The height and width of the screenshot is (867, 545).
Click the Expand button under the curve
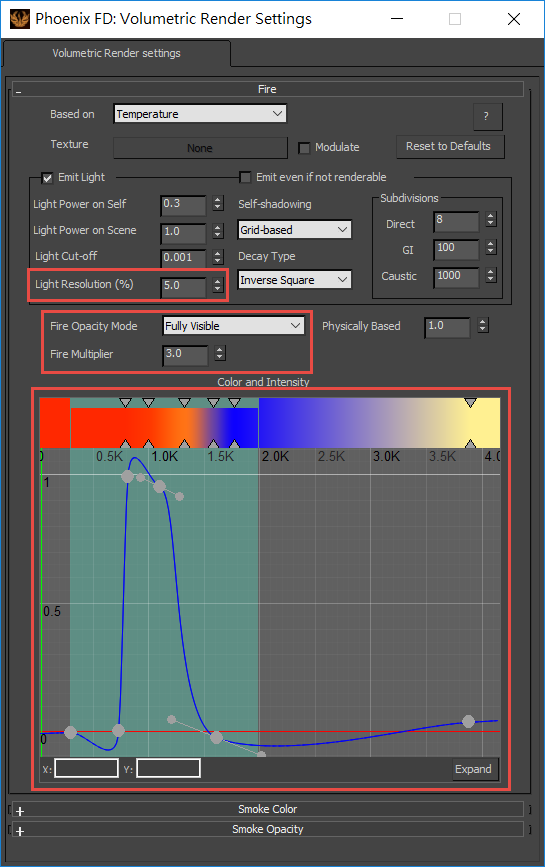pyautogui.click(x=475, y=769)
